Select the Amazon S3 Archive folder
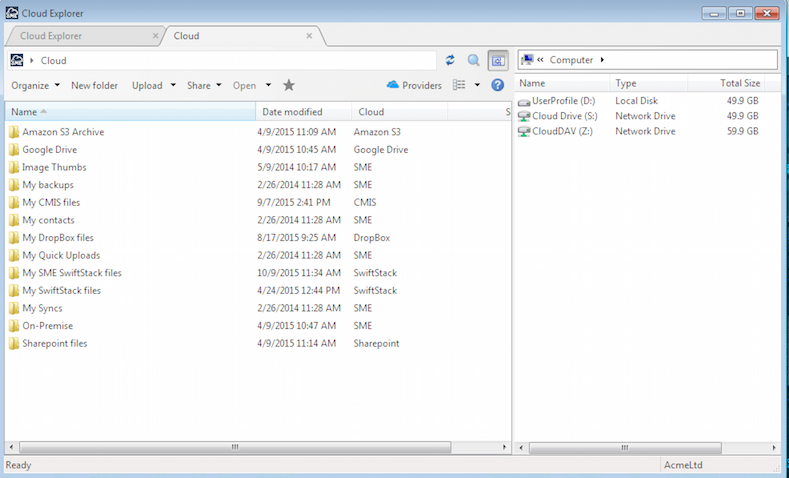 pyautogui.click(x=62, y=132)
